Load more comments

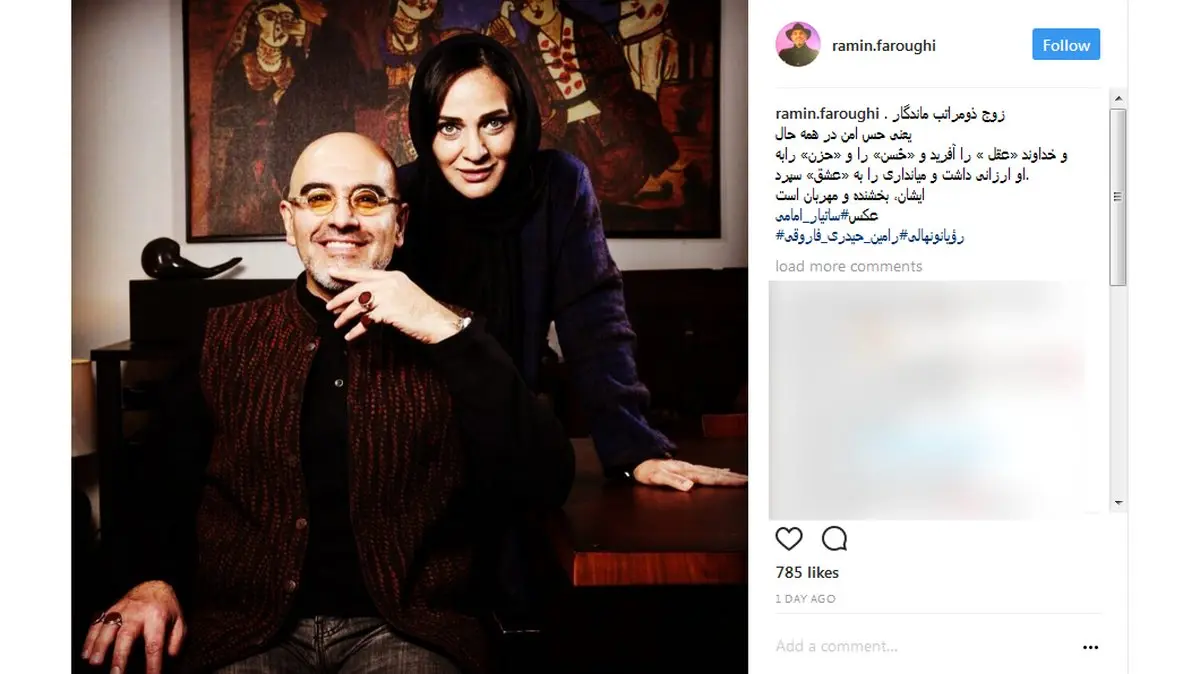pyautogui.click(x=849, y=266)
